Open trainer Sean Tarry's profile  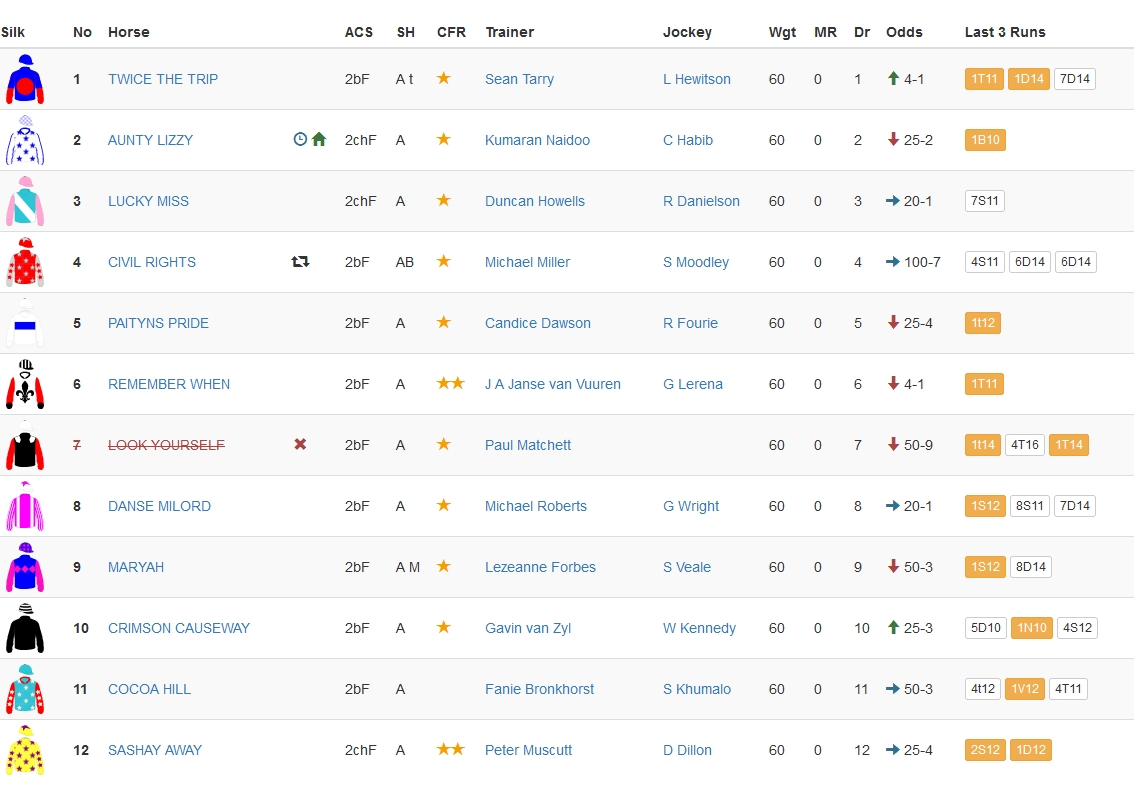click(x=519, y=79)
